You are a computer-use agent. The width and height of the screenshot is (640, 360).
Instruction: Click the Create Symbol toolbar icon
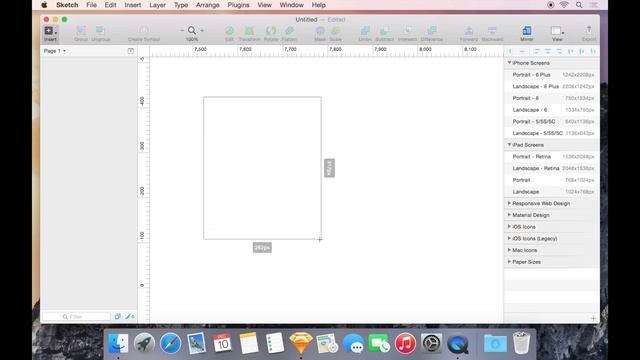[144, 31]
